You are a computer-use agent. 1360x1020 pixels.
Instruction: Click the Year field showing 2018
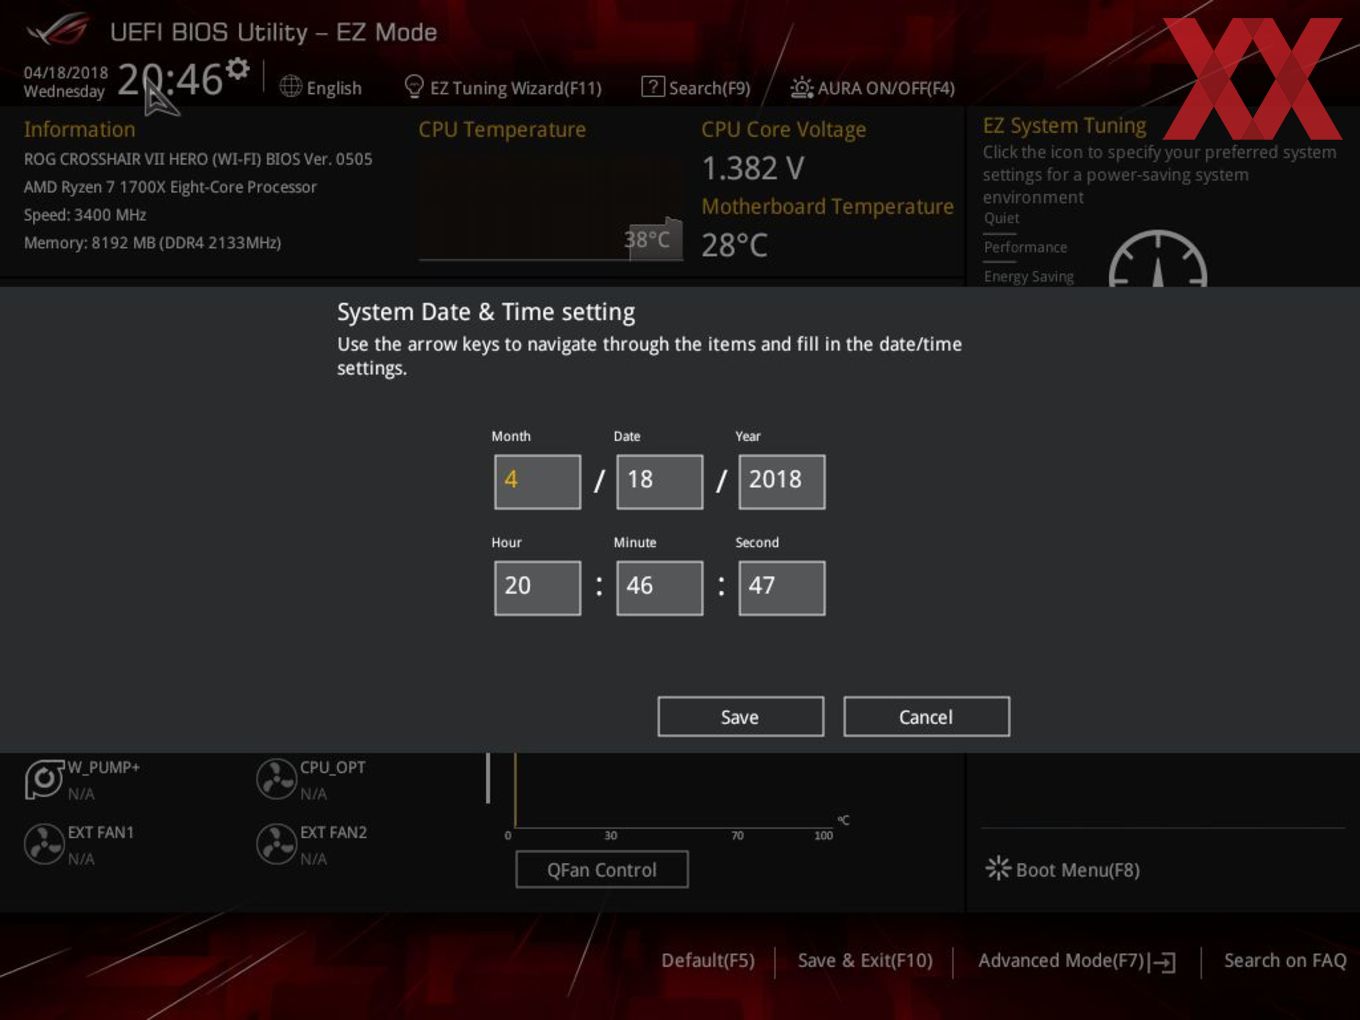pos(781,482)
